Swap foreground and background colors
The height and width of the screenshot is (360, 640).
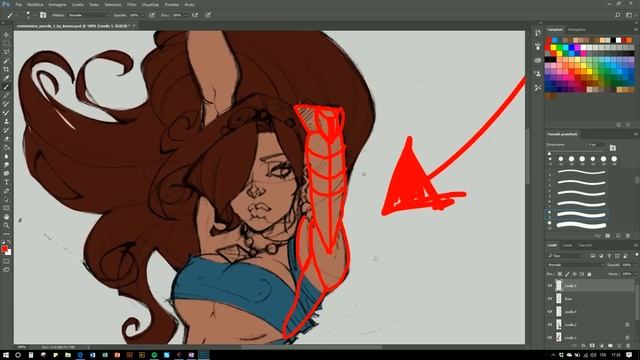tap(9, 242)
